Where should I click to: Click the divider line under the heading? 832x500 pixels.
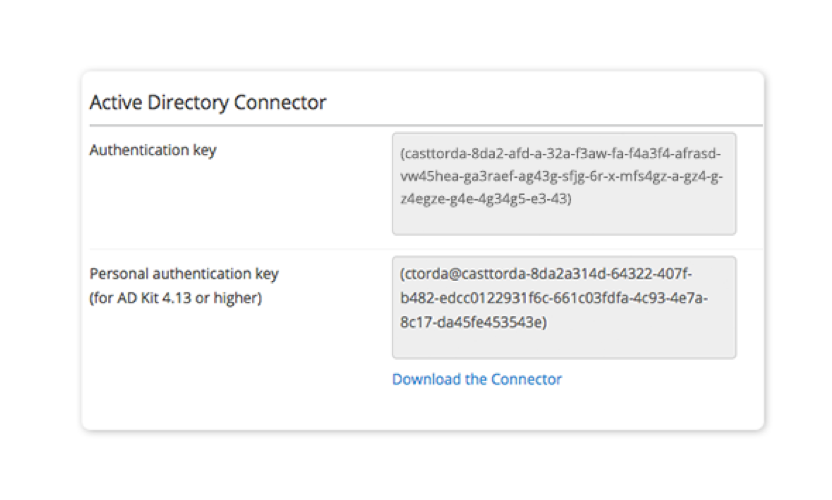425,125
